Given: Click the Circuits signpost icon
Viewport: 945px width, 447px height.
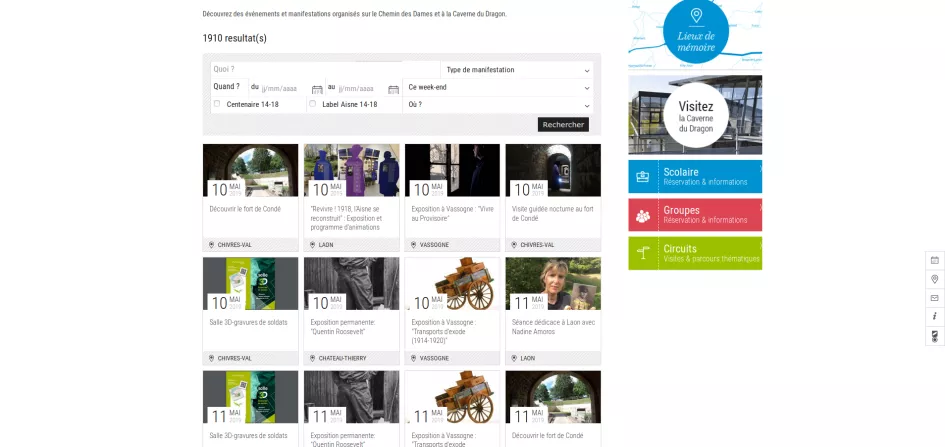Looking at the screenshot, I should point(643,253).
